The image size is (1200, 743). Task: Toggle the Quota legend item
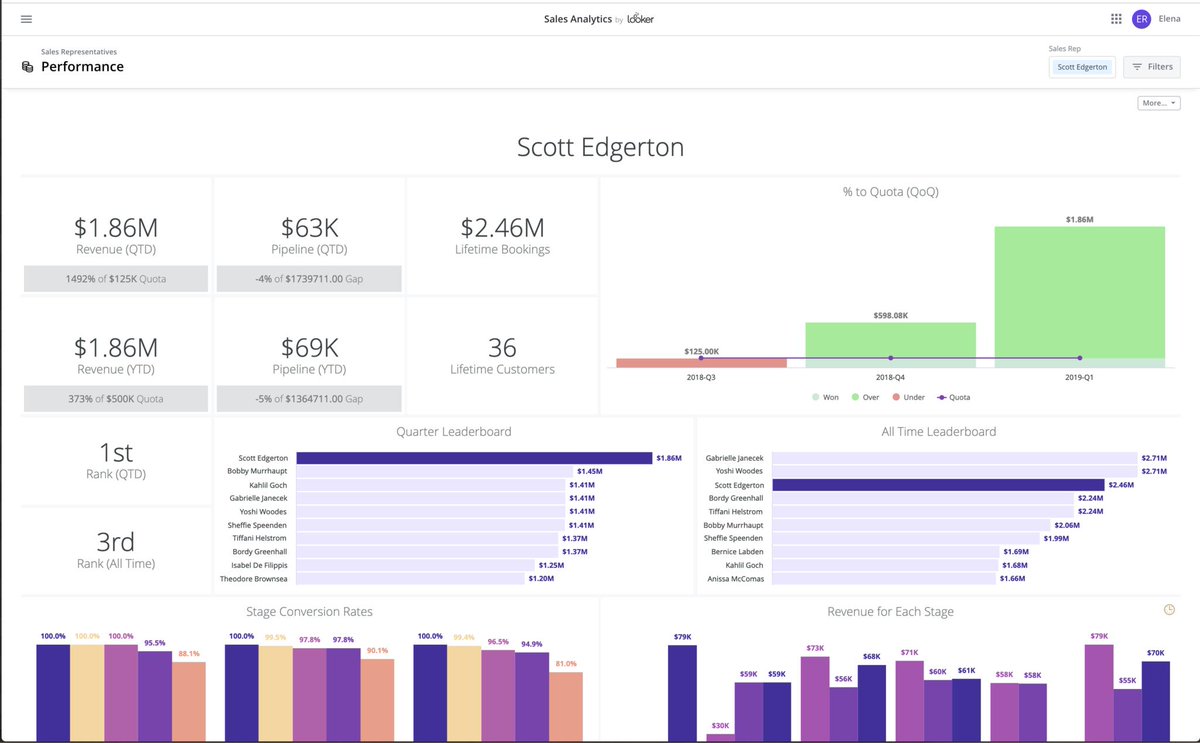click(x=954, y=397)
